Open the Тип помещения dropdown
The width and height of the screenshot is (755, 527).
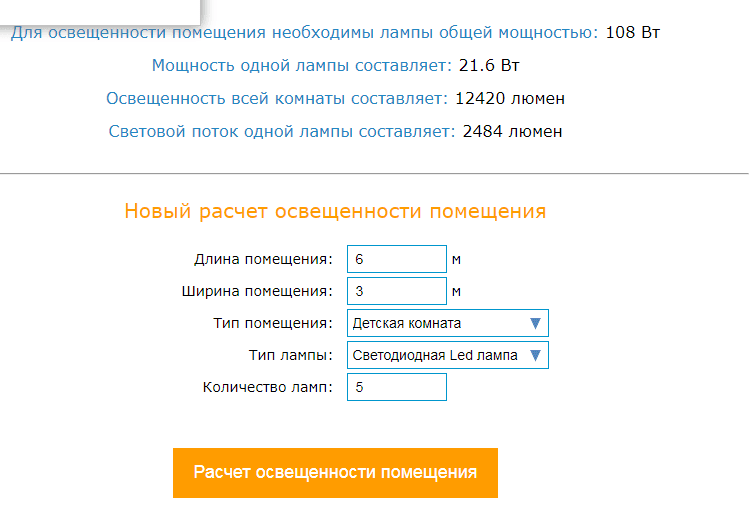tap(448, 323)
